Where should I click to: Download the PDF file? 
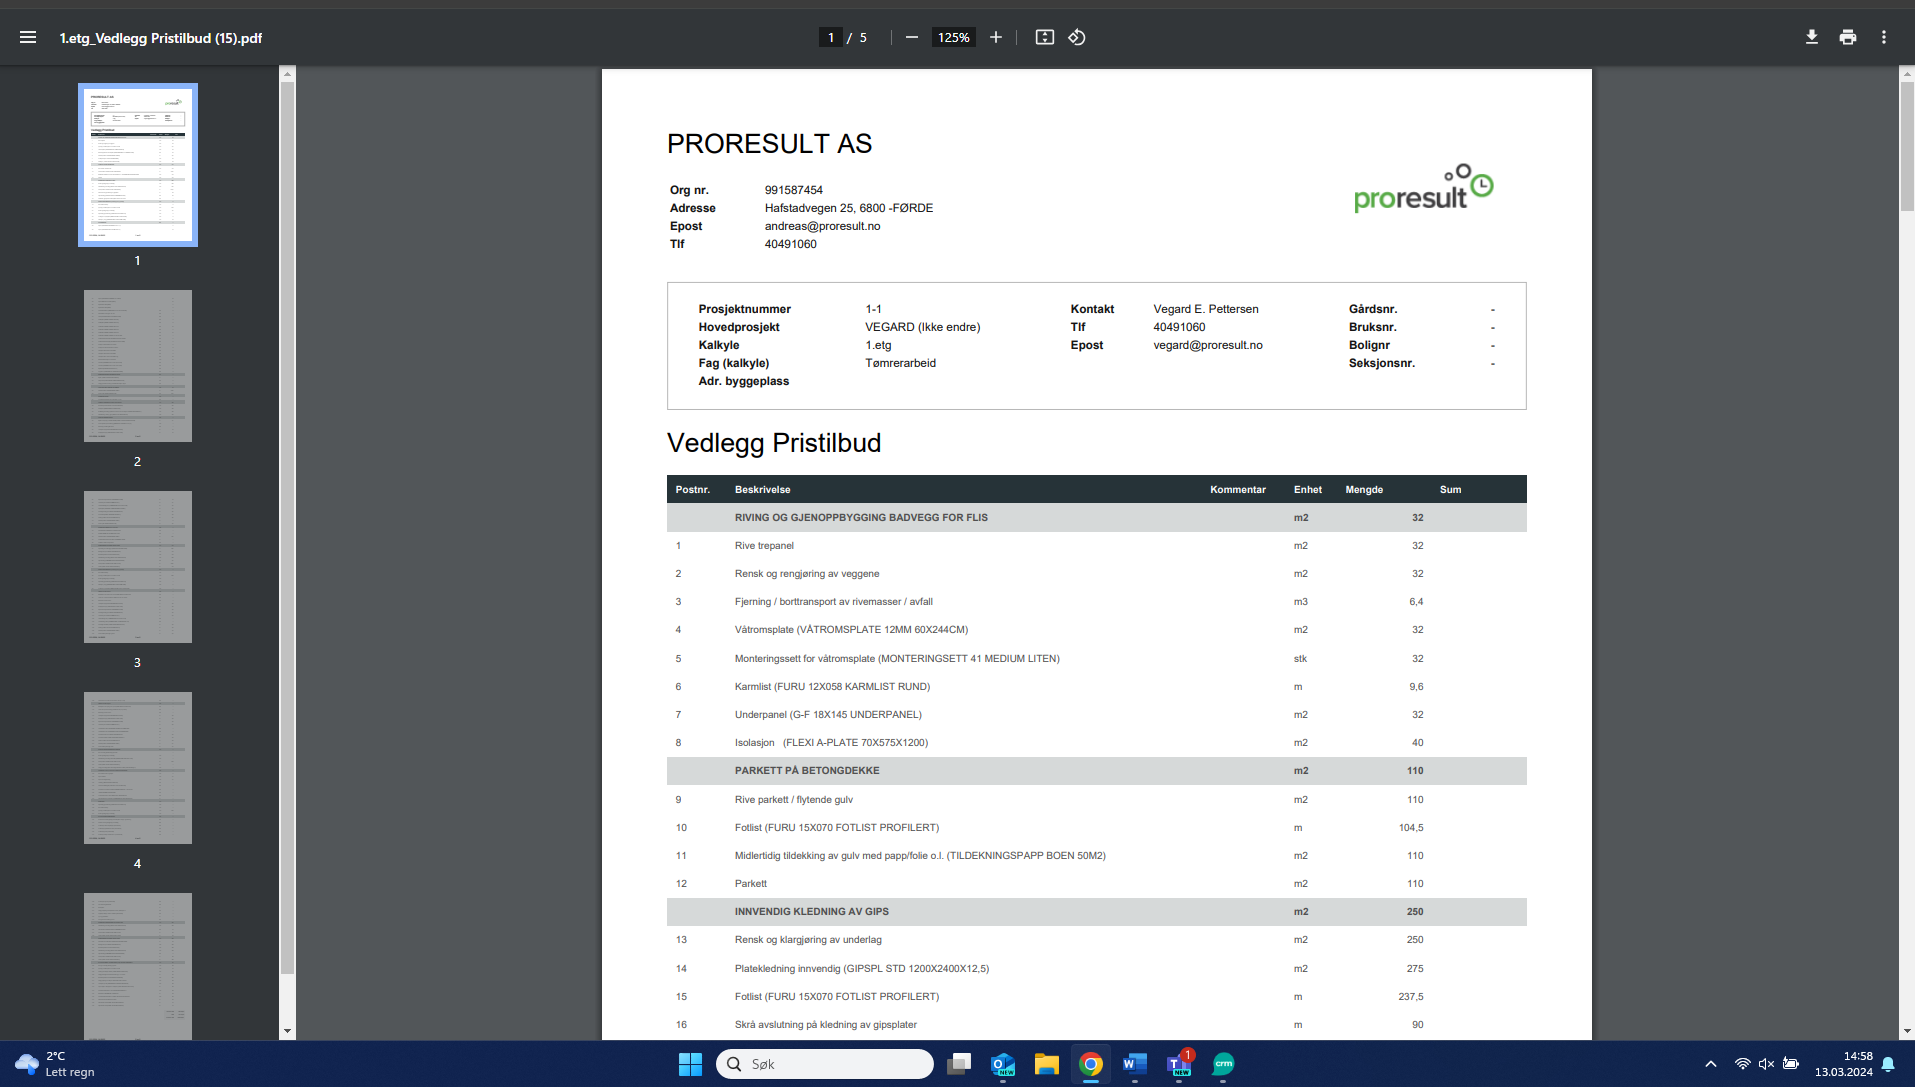click(x=1812, y=37)
